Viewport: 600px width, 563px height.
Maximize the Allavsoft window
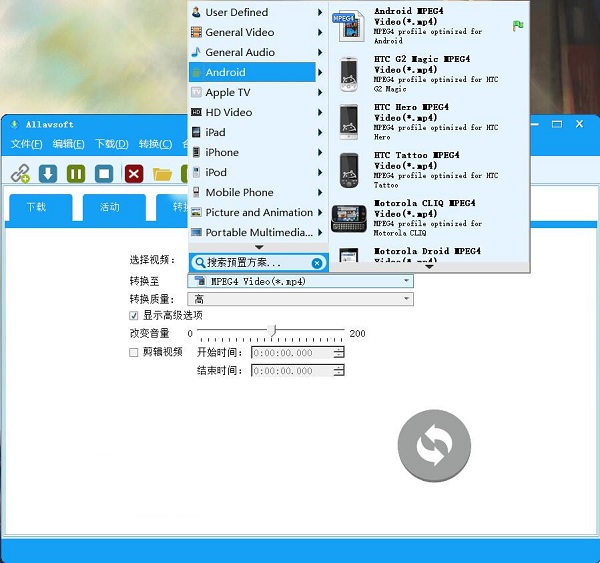coord(557,124)
